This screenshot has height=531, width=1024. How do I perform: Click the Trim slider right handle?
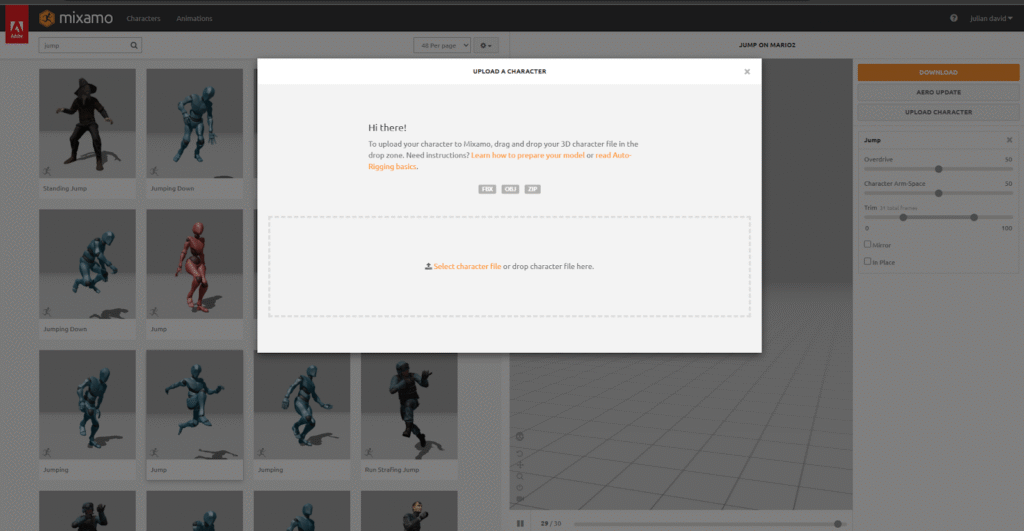(974, 217)
